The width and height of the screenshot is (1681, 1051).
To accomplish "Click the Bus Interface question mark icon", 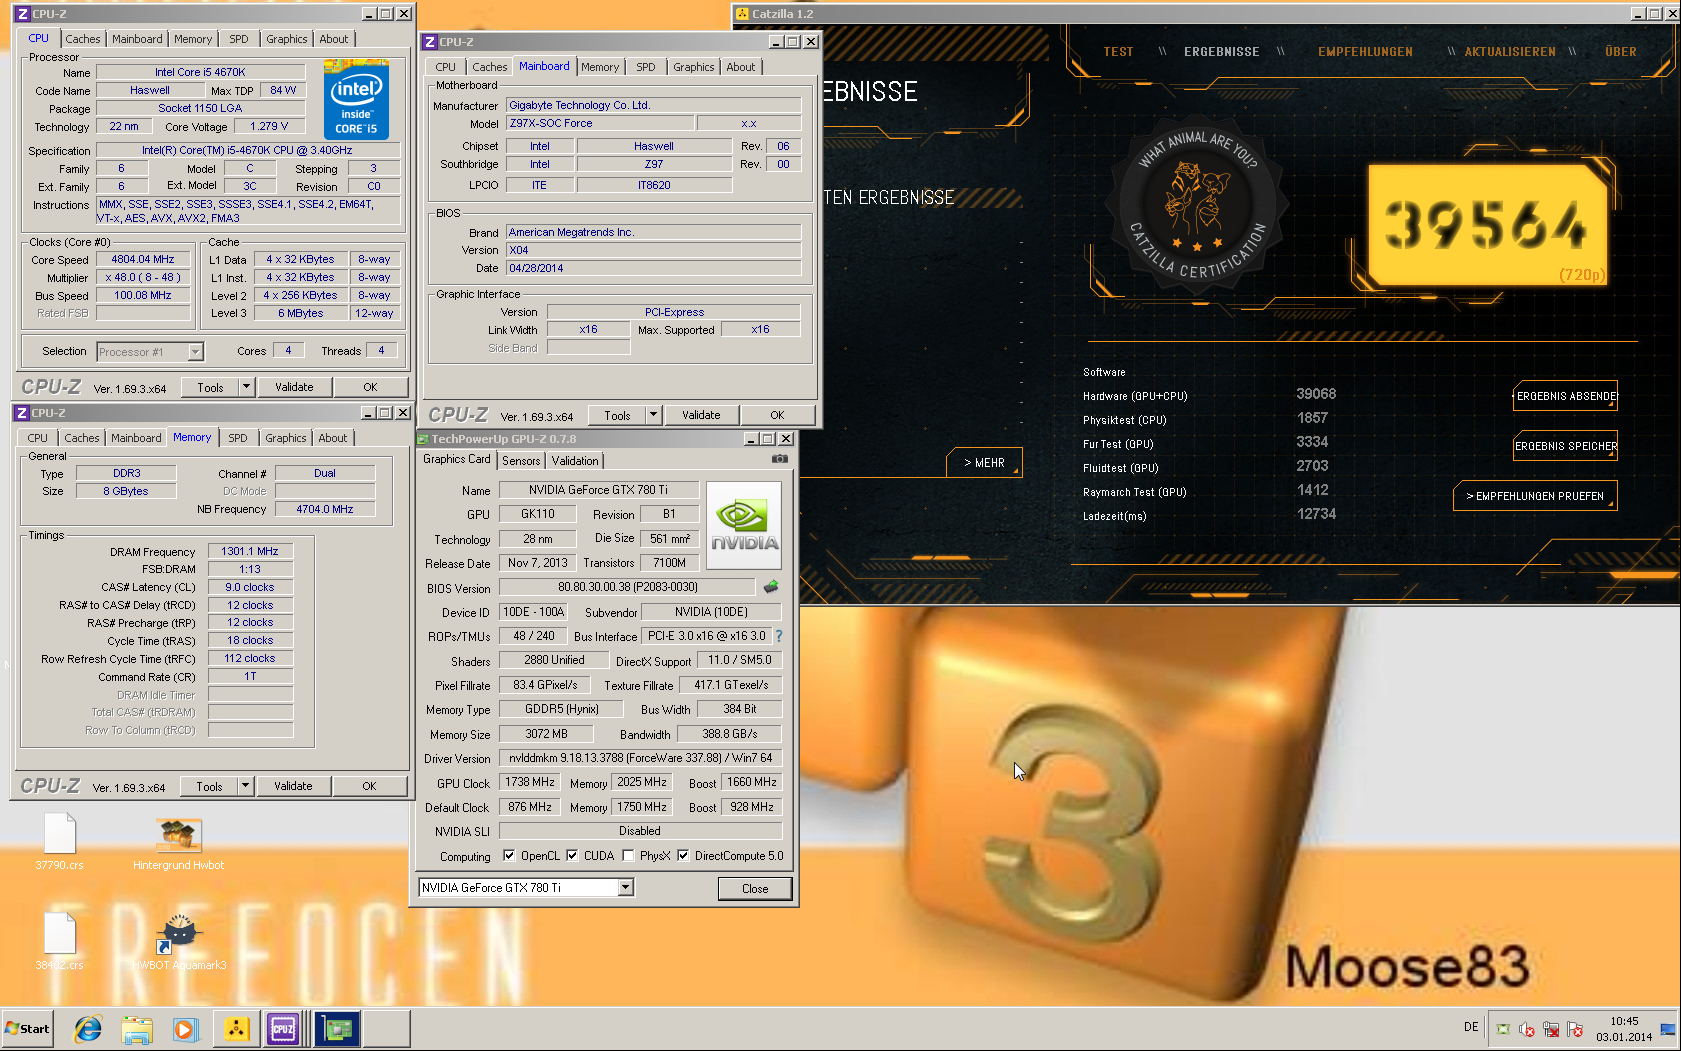I will pos(779,636).
